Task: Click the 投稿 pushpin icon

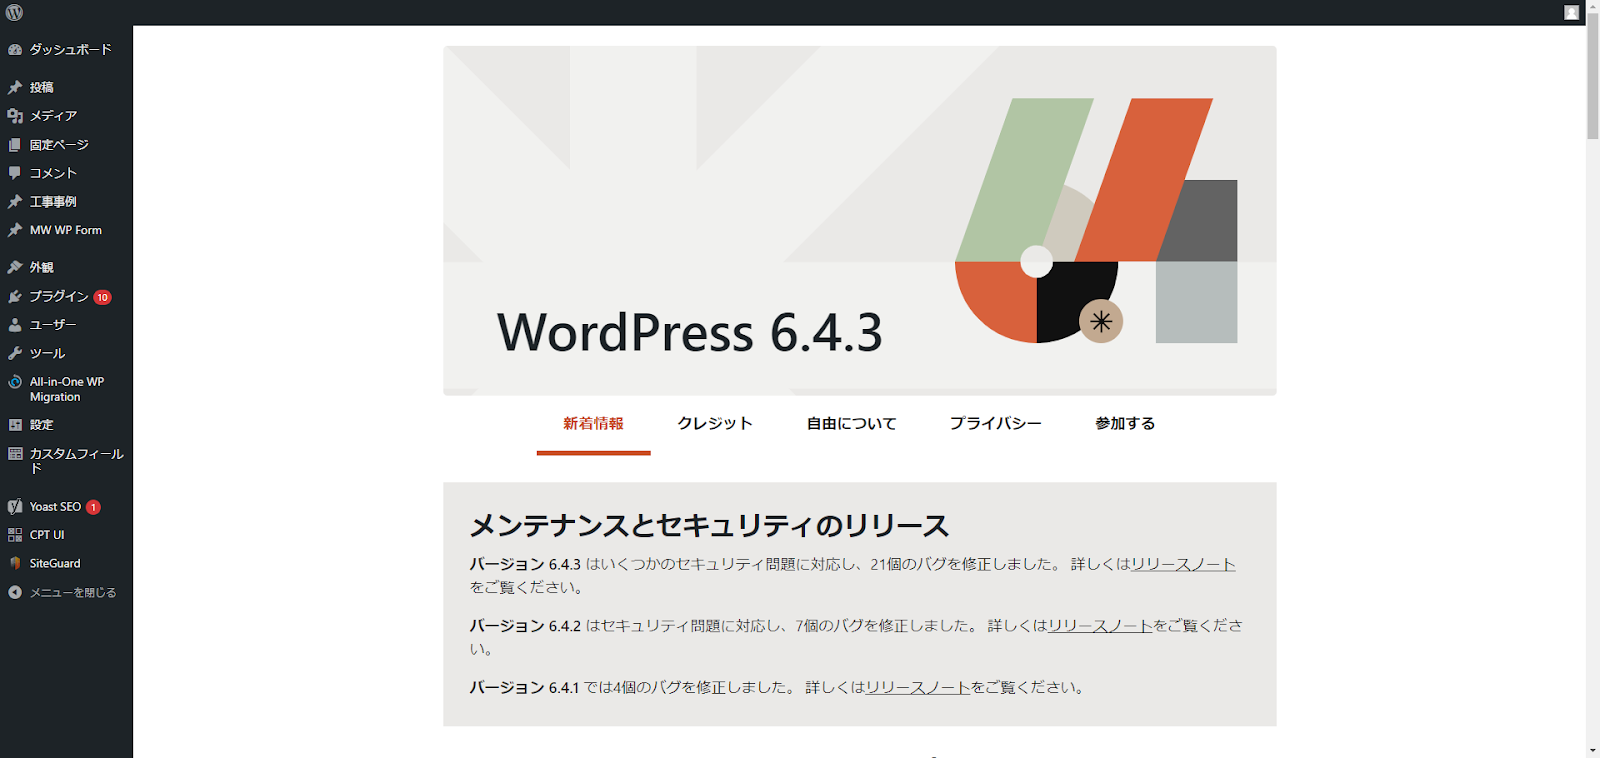Action: (15, 87)
